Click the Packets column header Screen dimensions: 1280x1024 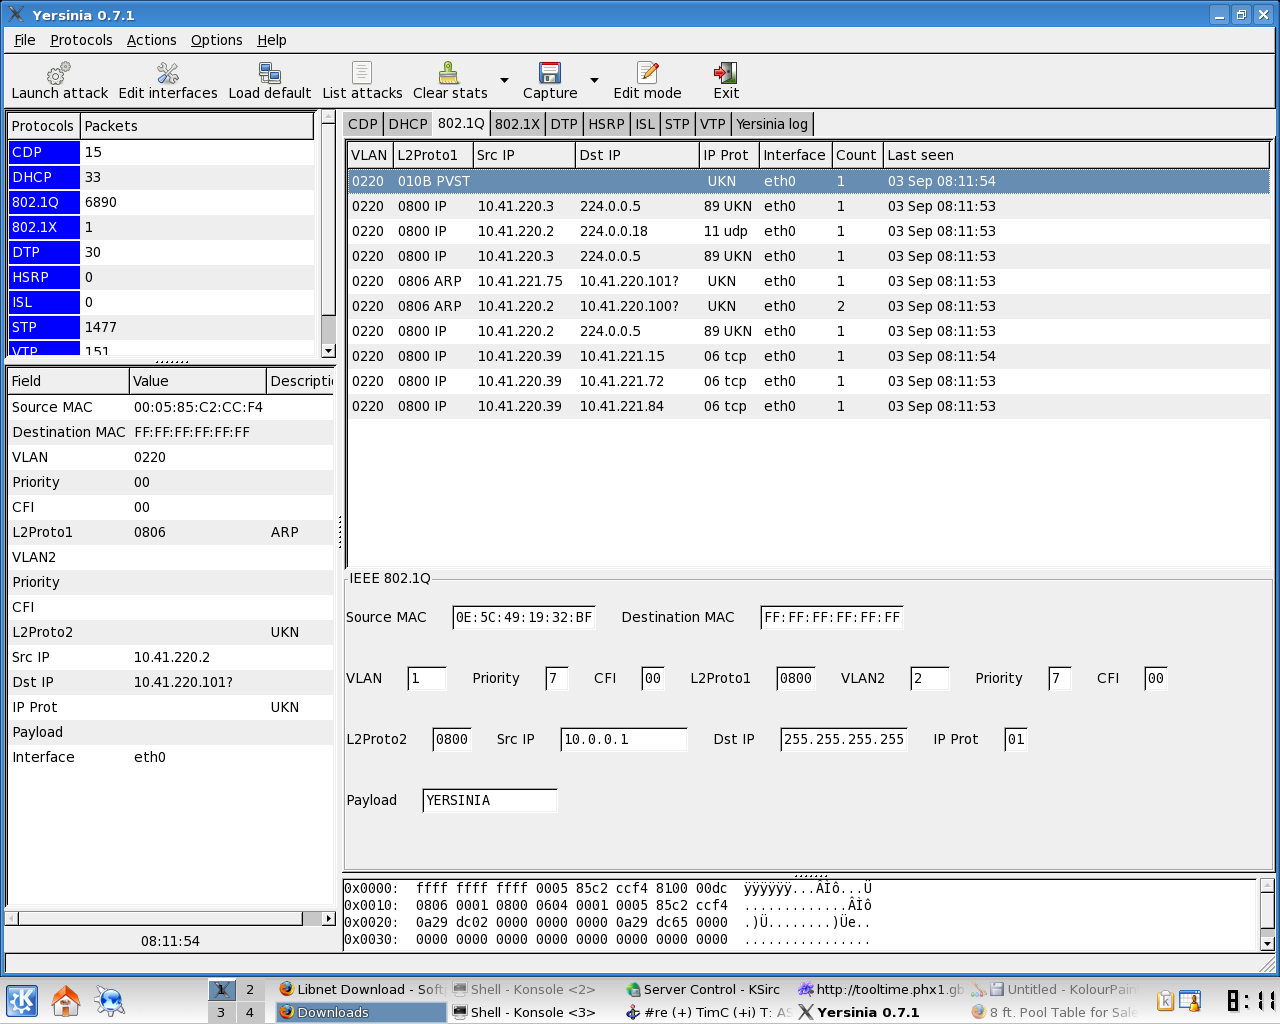click(x=197, y=126)
